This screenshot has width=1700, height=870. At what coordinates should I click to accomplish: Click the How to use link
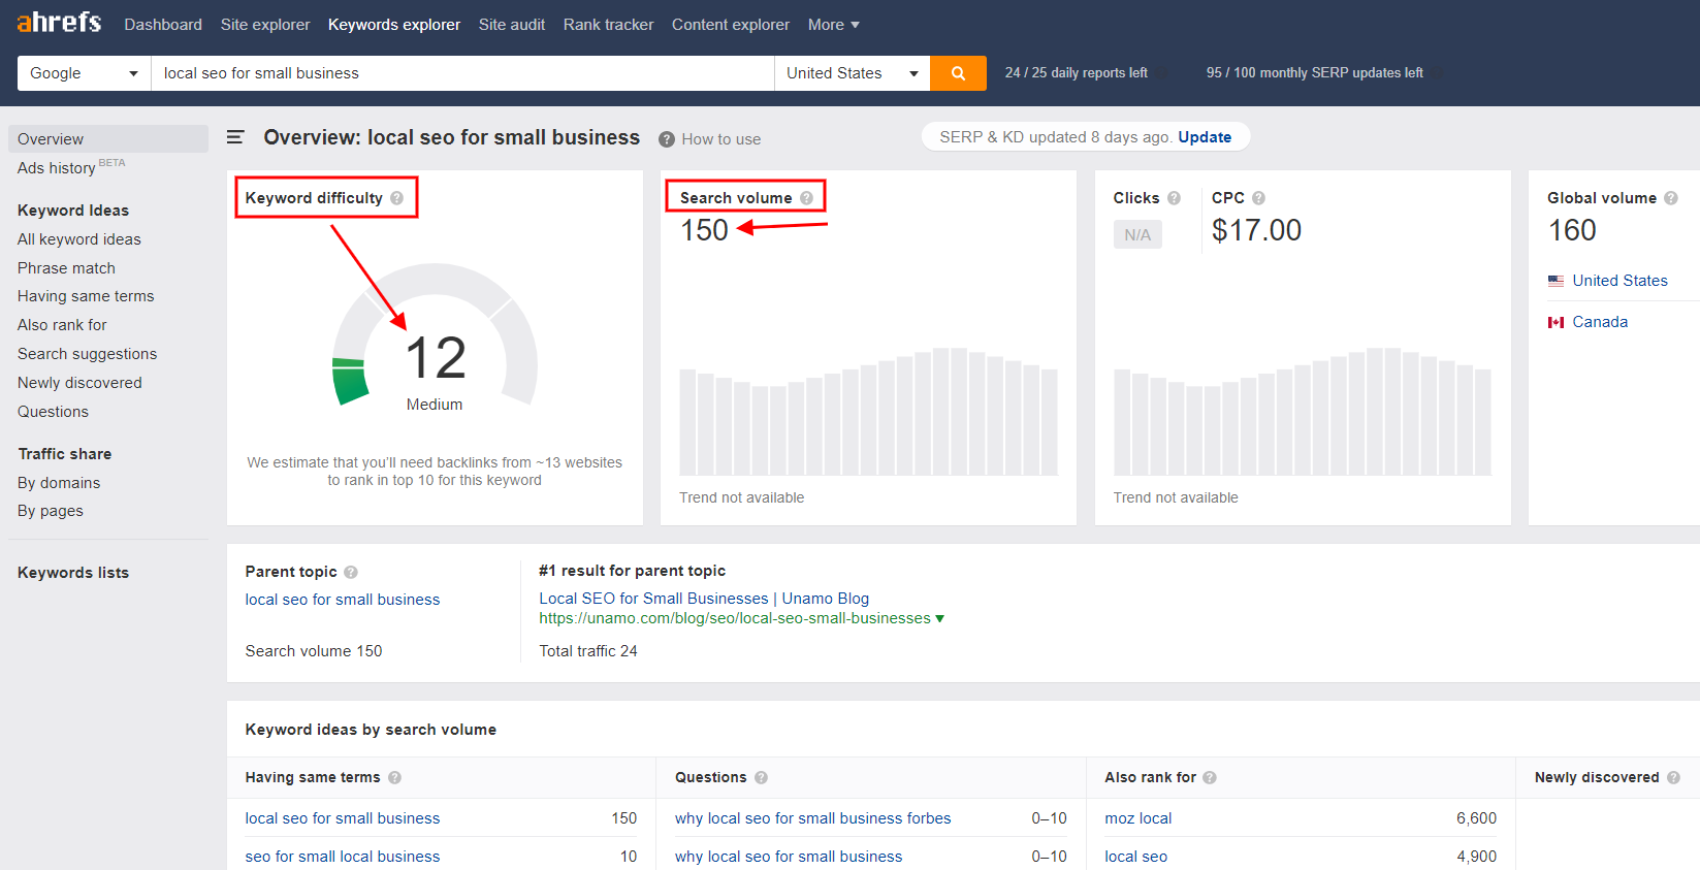[x=721, y=139]
